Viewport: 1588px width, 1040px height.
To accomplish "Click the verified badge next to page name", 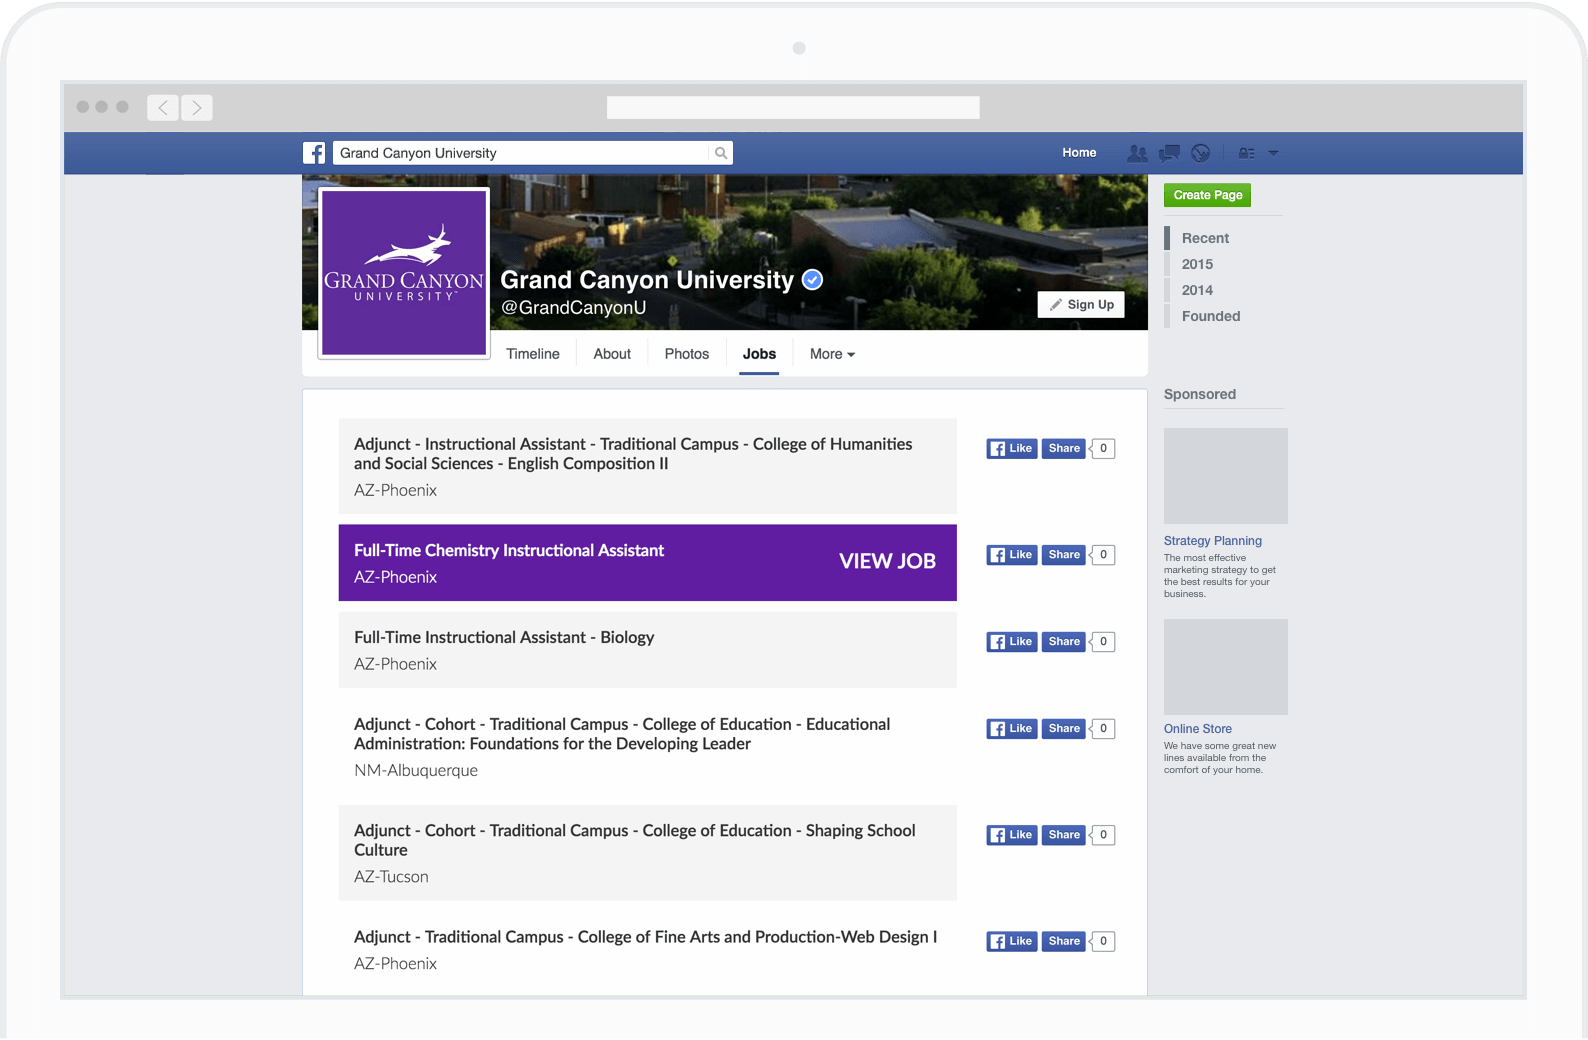I will coord(813,280).
